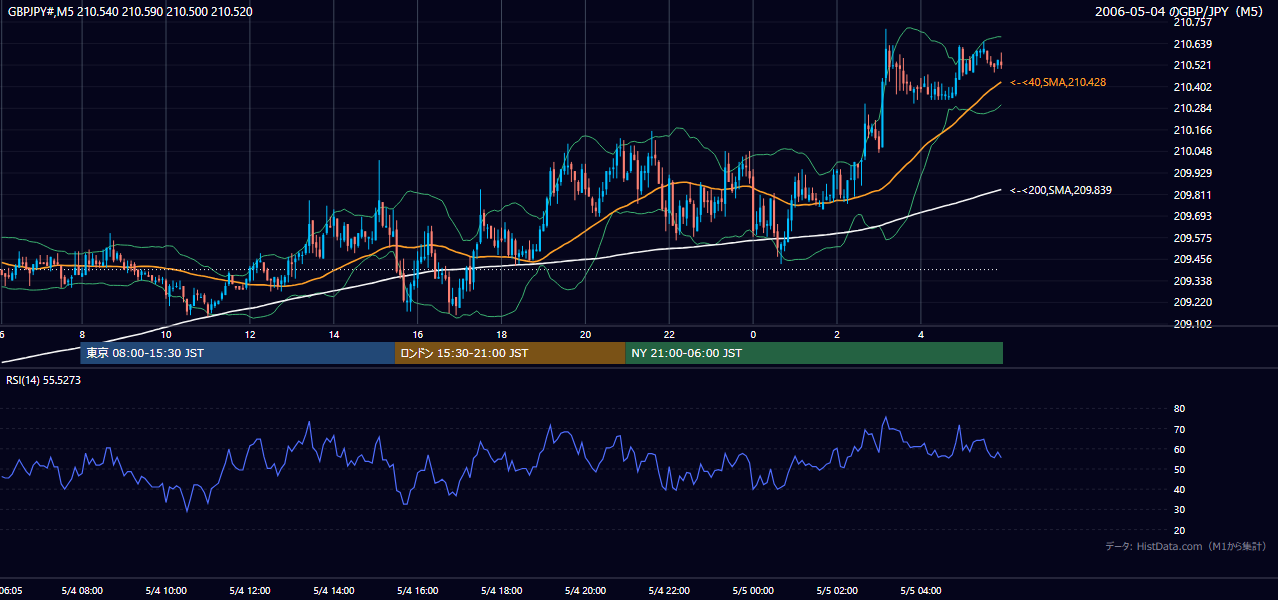Click the 5/4 08:00 time label
The height and width of the screenshot is (600, 1278).
(x=83, y=591)
